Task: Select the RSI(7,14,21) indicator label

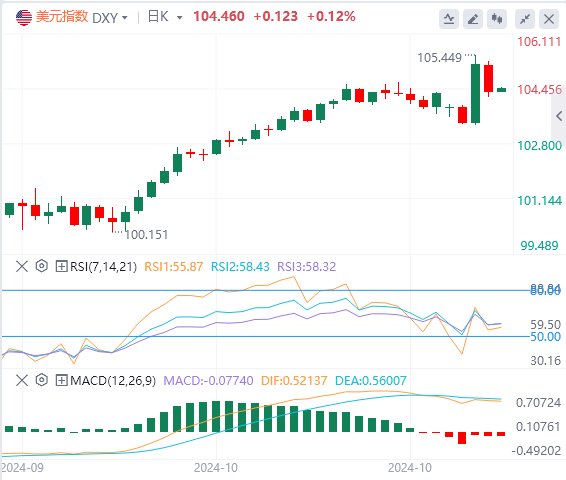Action: (x=104, y=267)
